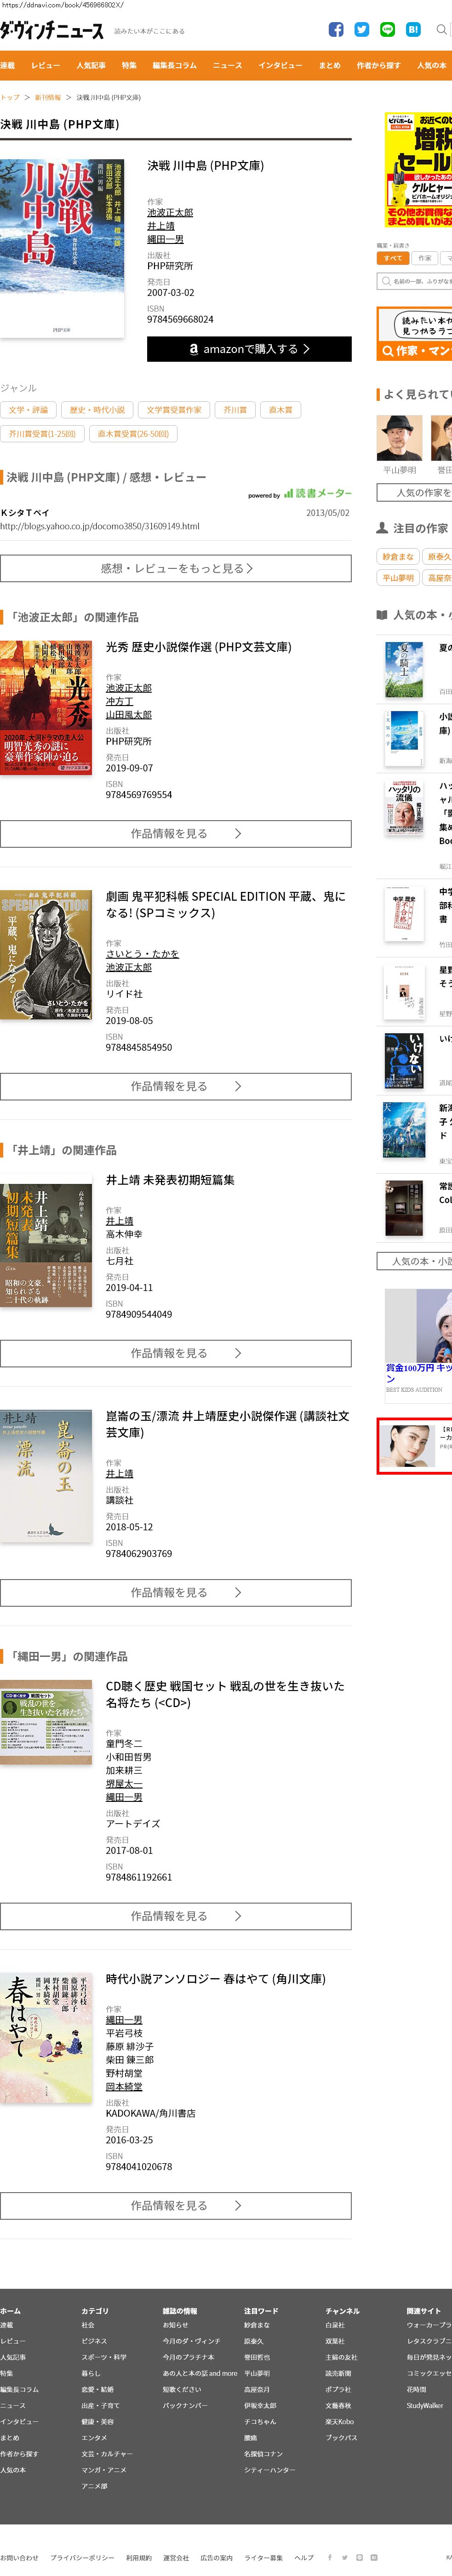The width and height of the screenshot is (452, 2576).
Task: Click the Twitter icon in the footer
Action: (345, 2557)
